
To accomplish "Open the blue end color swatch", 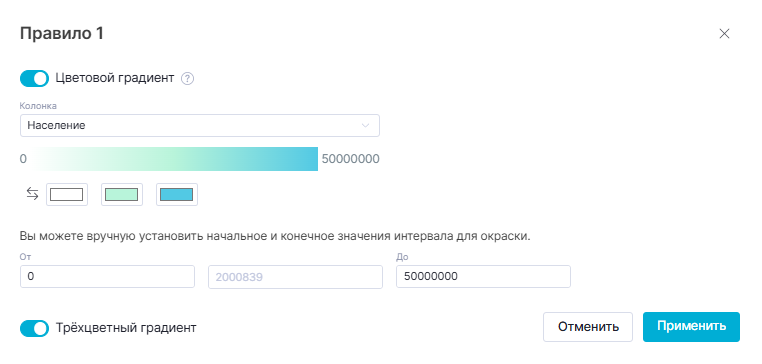I will (x=177, y=194).
